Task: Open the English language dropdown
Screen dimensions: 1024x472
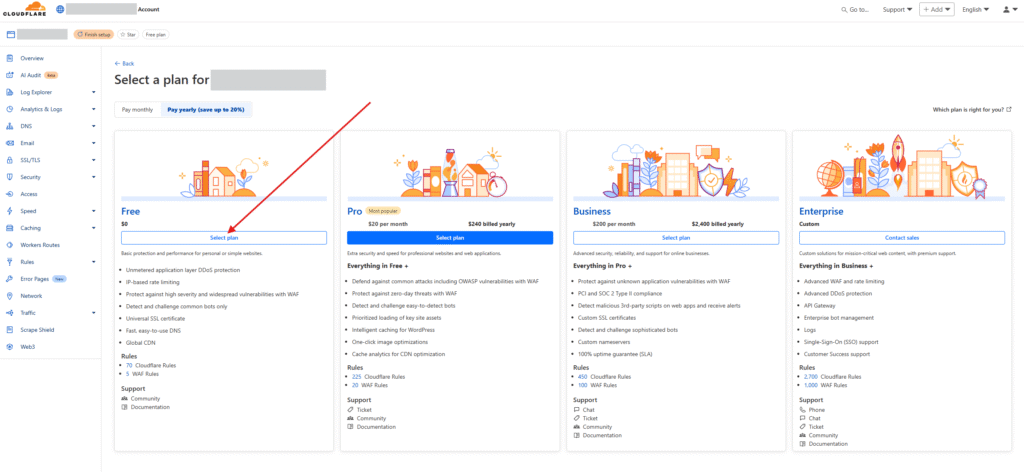Action: [x=975, y=10]
